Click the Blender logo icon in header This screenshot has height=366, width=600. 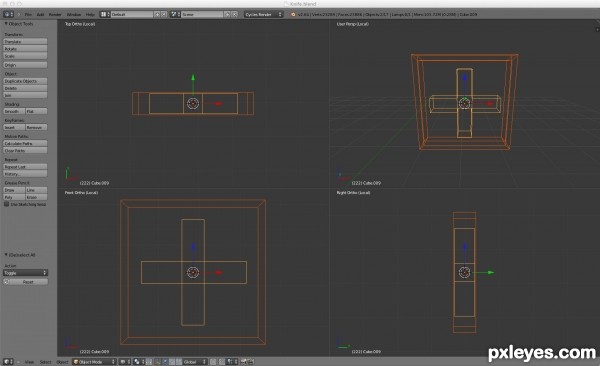(x=293, y=15)
